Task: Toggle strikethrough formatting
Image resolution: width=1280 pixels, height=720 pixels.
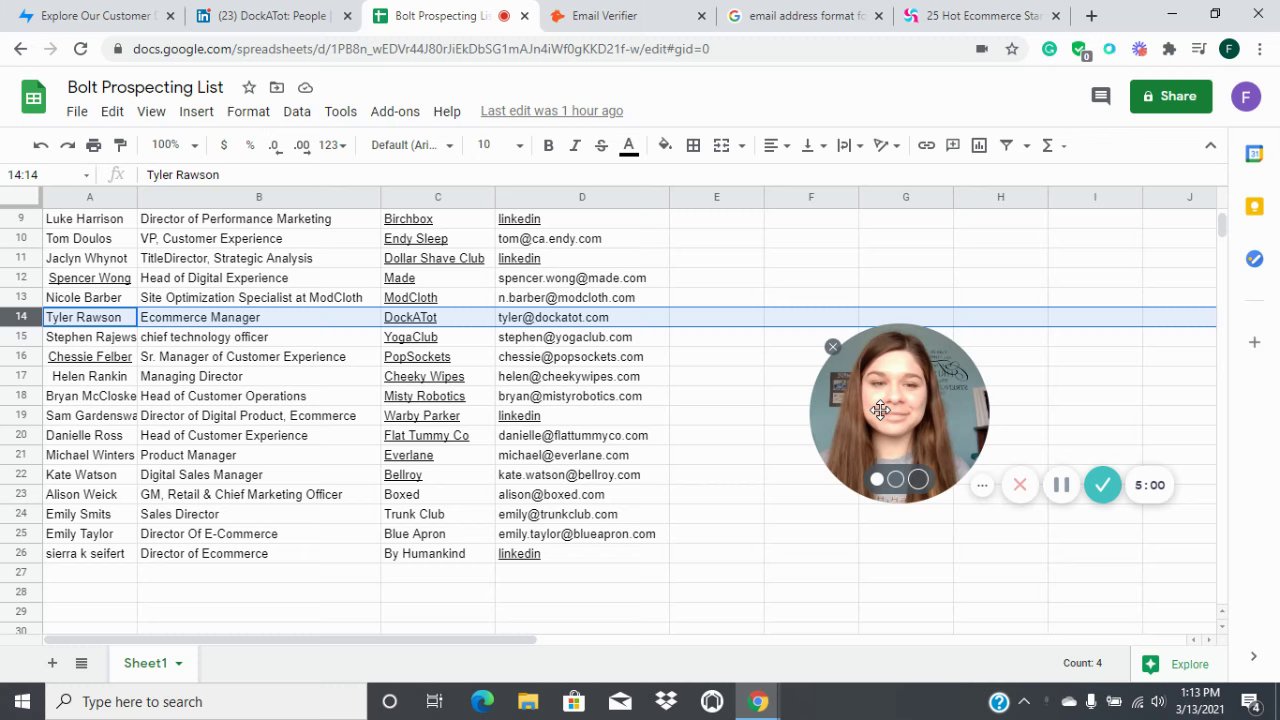Action: [x=601, y=145]
